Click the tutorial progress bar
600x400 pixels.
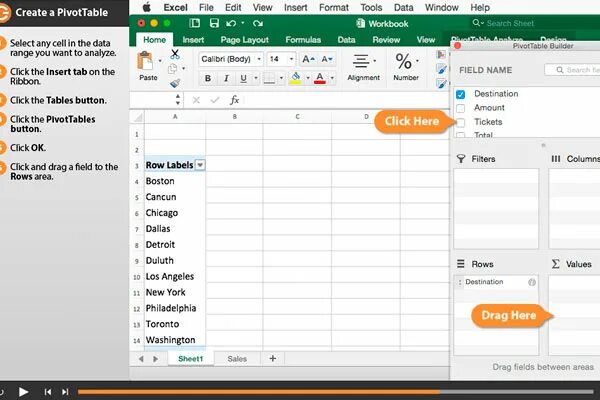pyautogui.click(x=336, y=392)
